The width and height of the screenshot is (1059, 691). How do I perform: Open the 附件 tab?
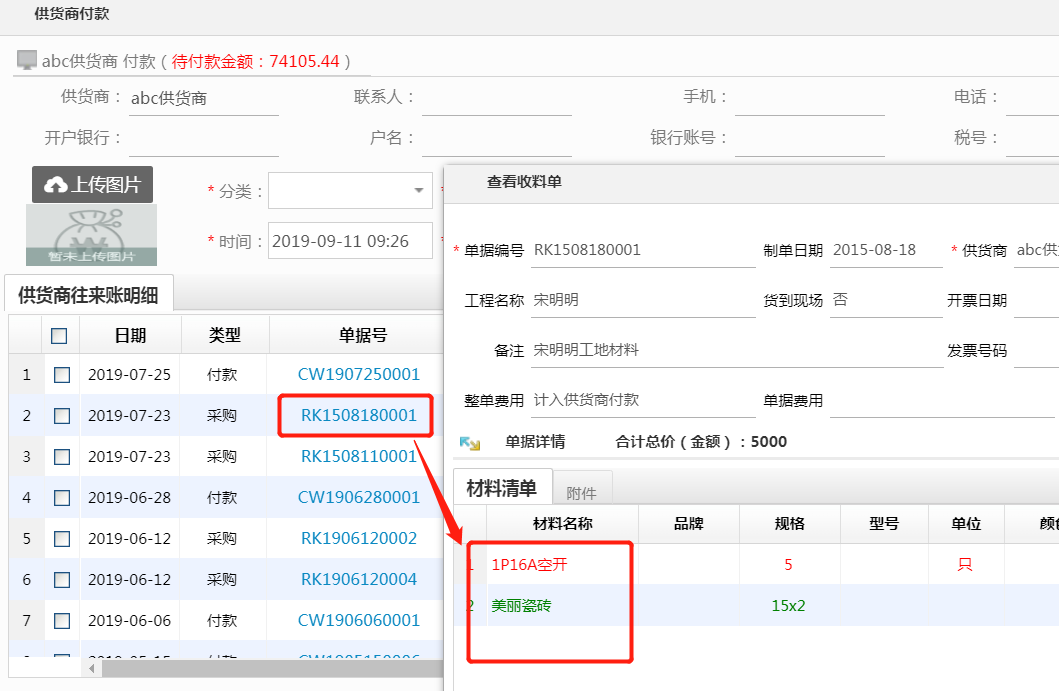[581, 492]
